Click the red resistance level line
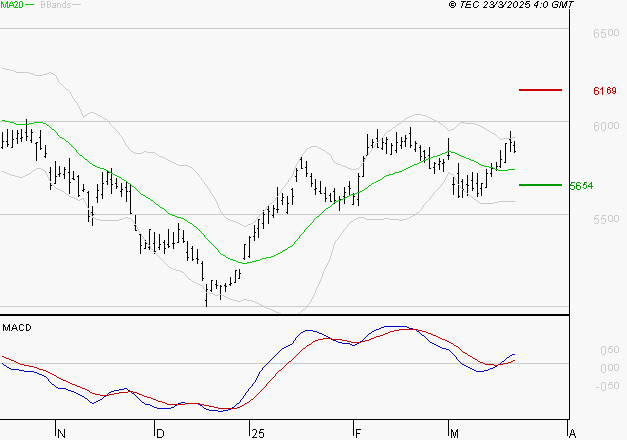The width and height of the screenshot is (627, 440). point(540,90)
